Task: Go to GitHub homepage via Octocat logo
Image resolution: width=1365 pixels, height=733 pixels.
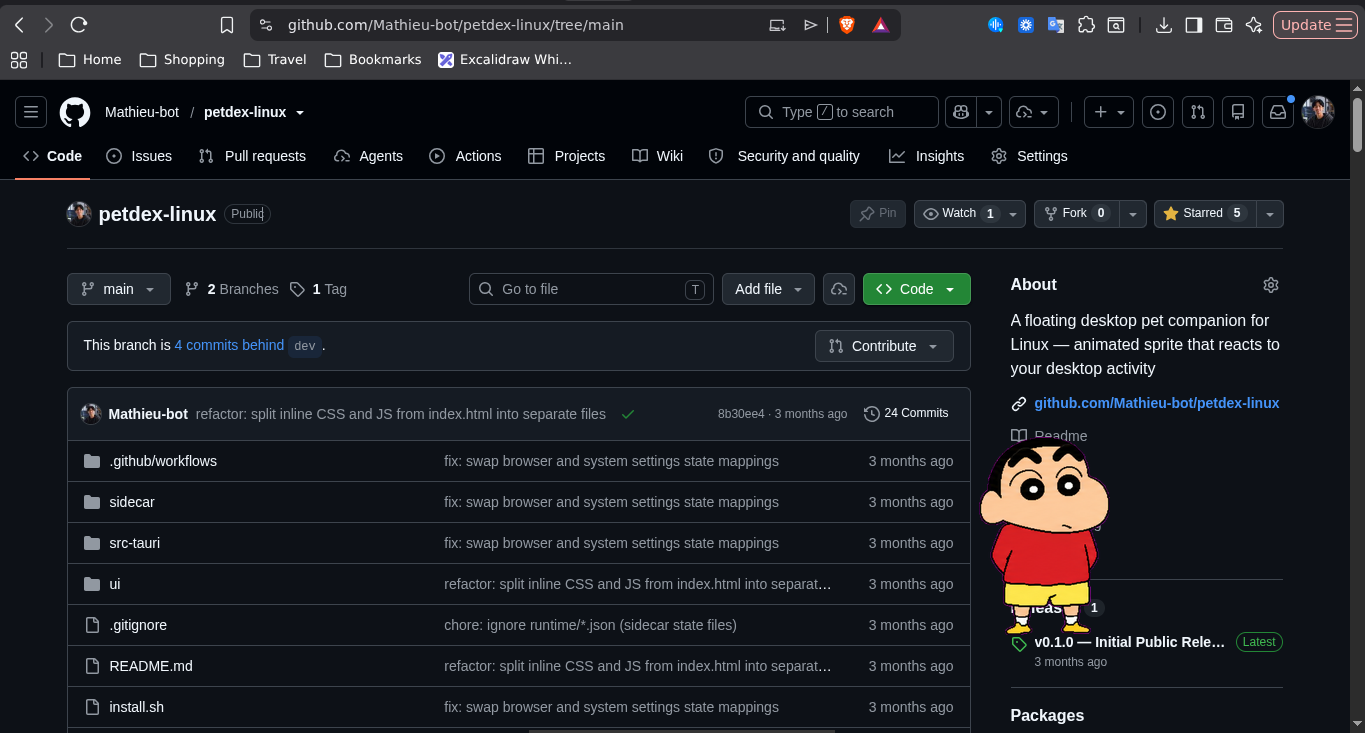Action: click(75, 112)
